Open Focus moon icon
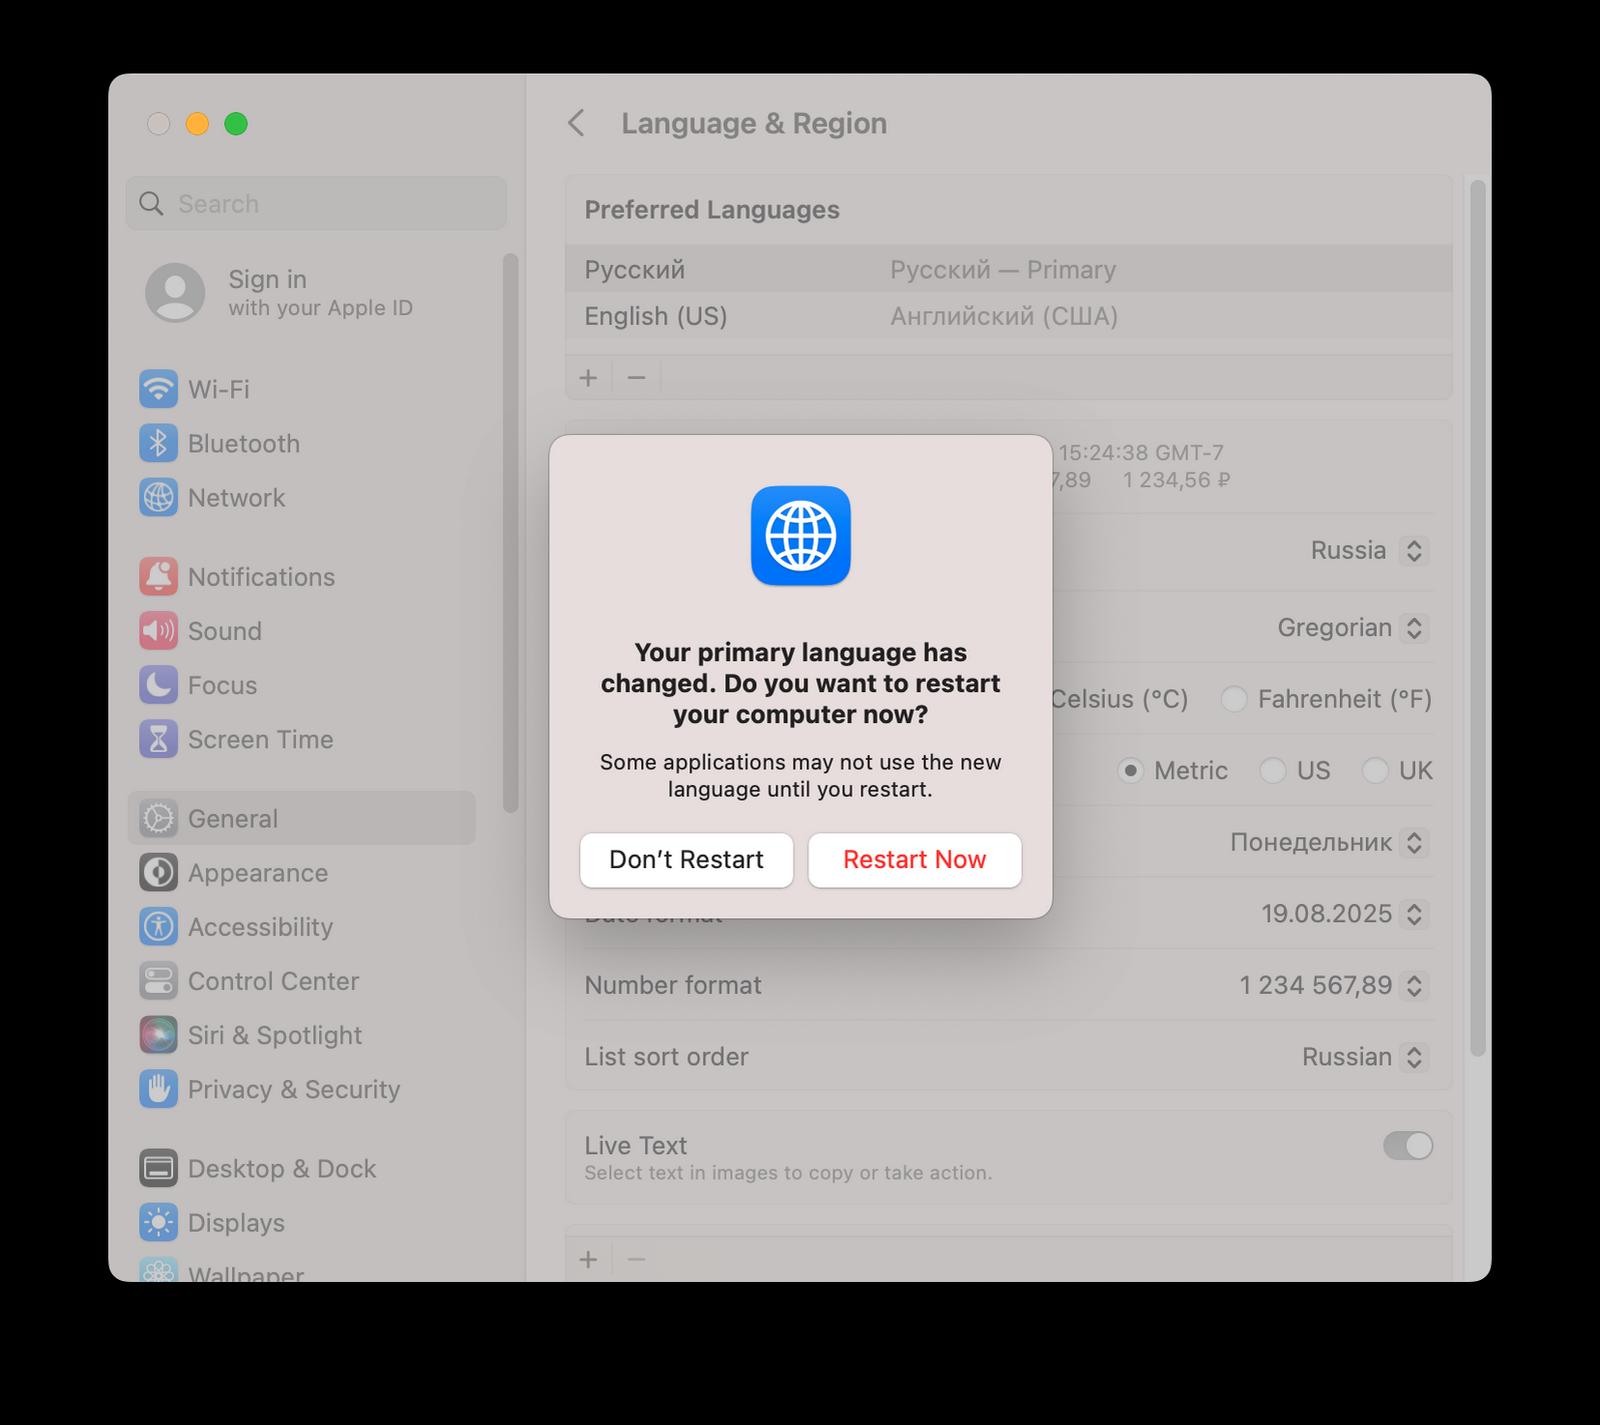This screenshot has width=1600, height=1425. (x=158, y=685)
